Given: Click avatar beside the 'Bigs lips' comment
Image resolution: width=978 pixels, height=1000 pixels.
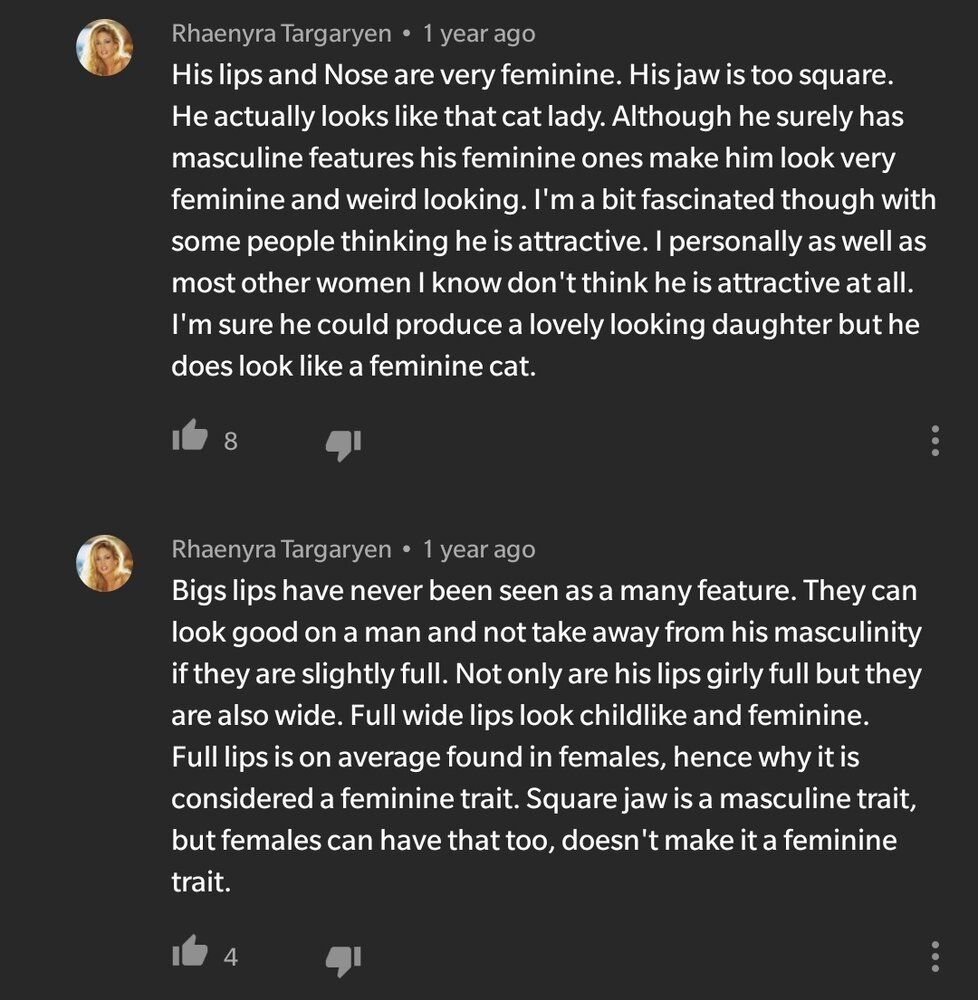Looking at the screenshot, I should [x=105, y=563].
